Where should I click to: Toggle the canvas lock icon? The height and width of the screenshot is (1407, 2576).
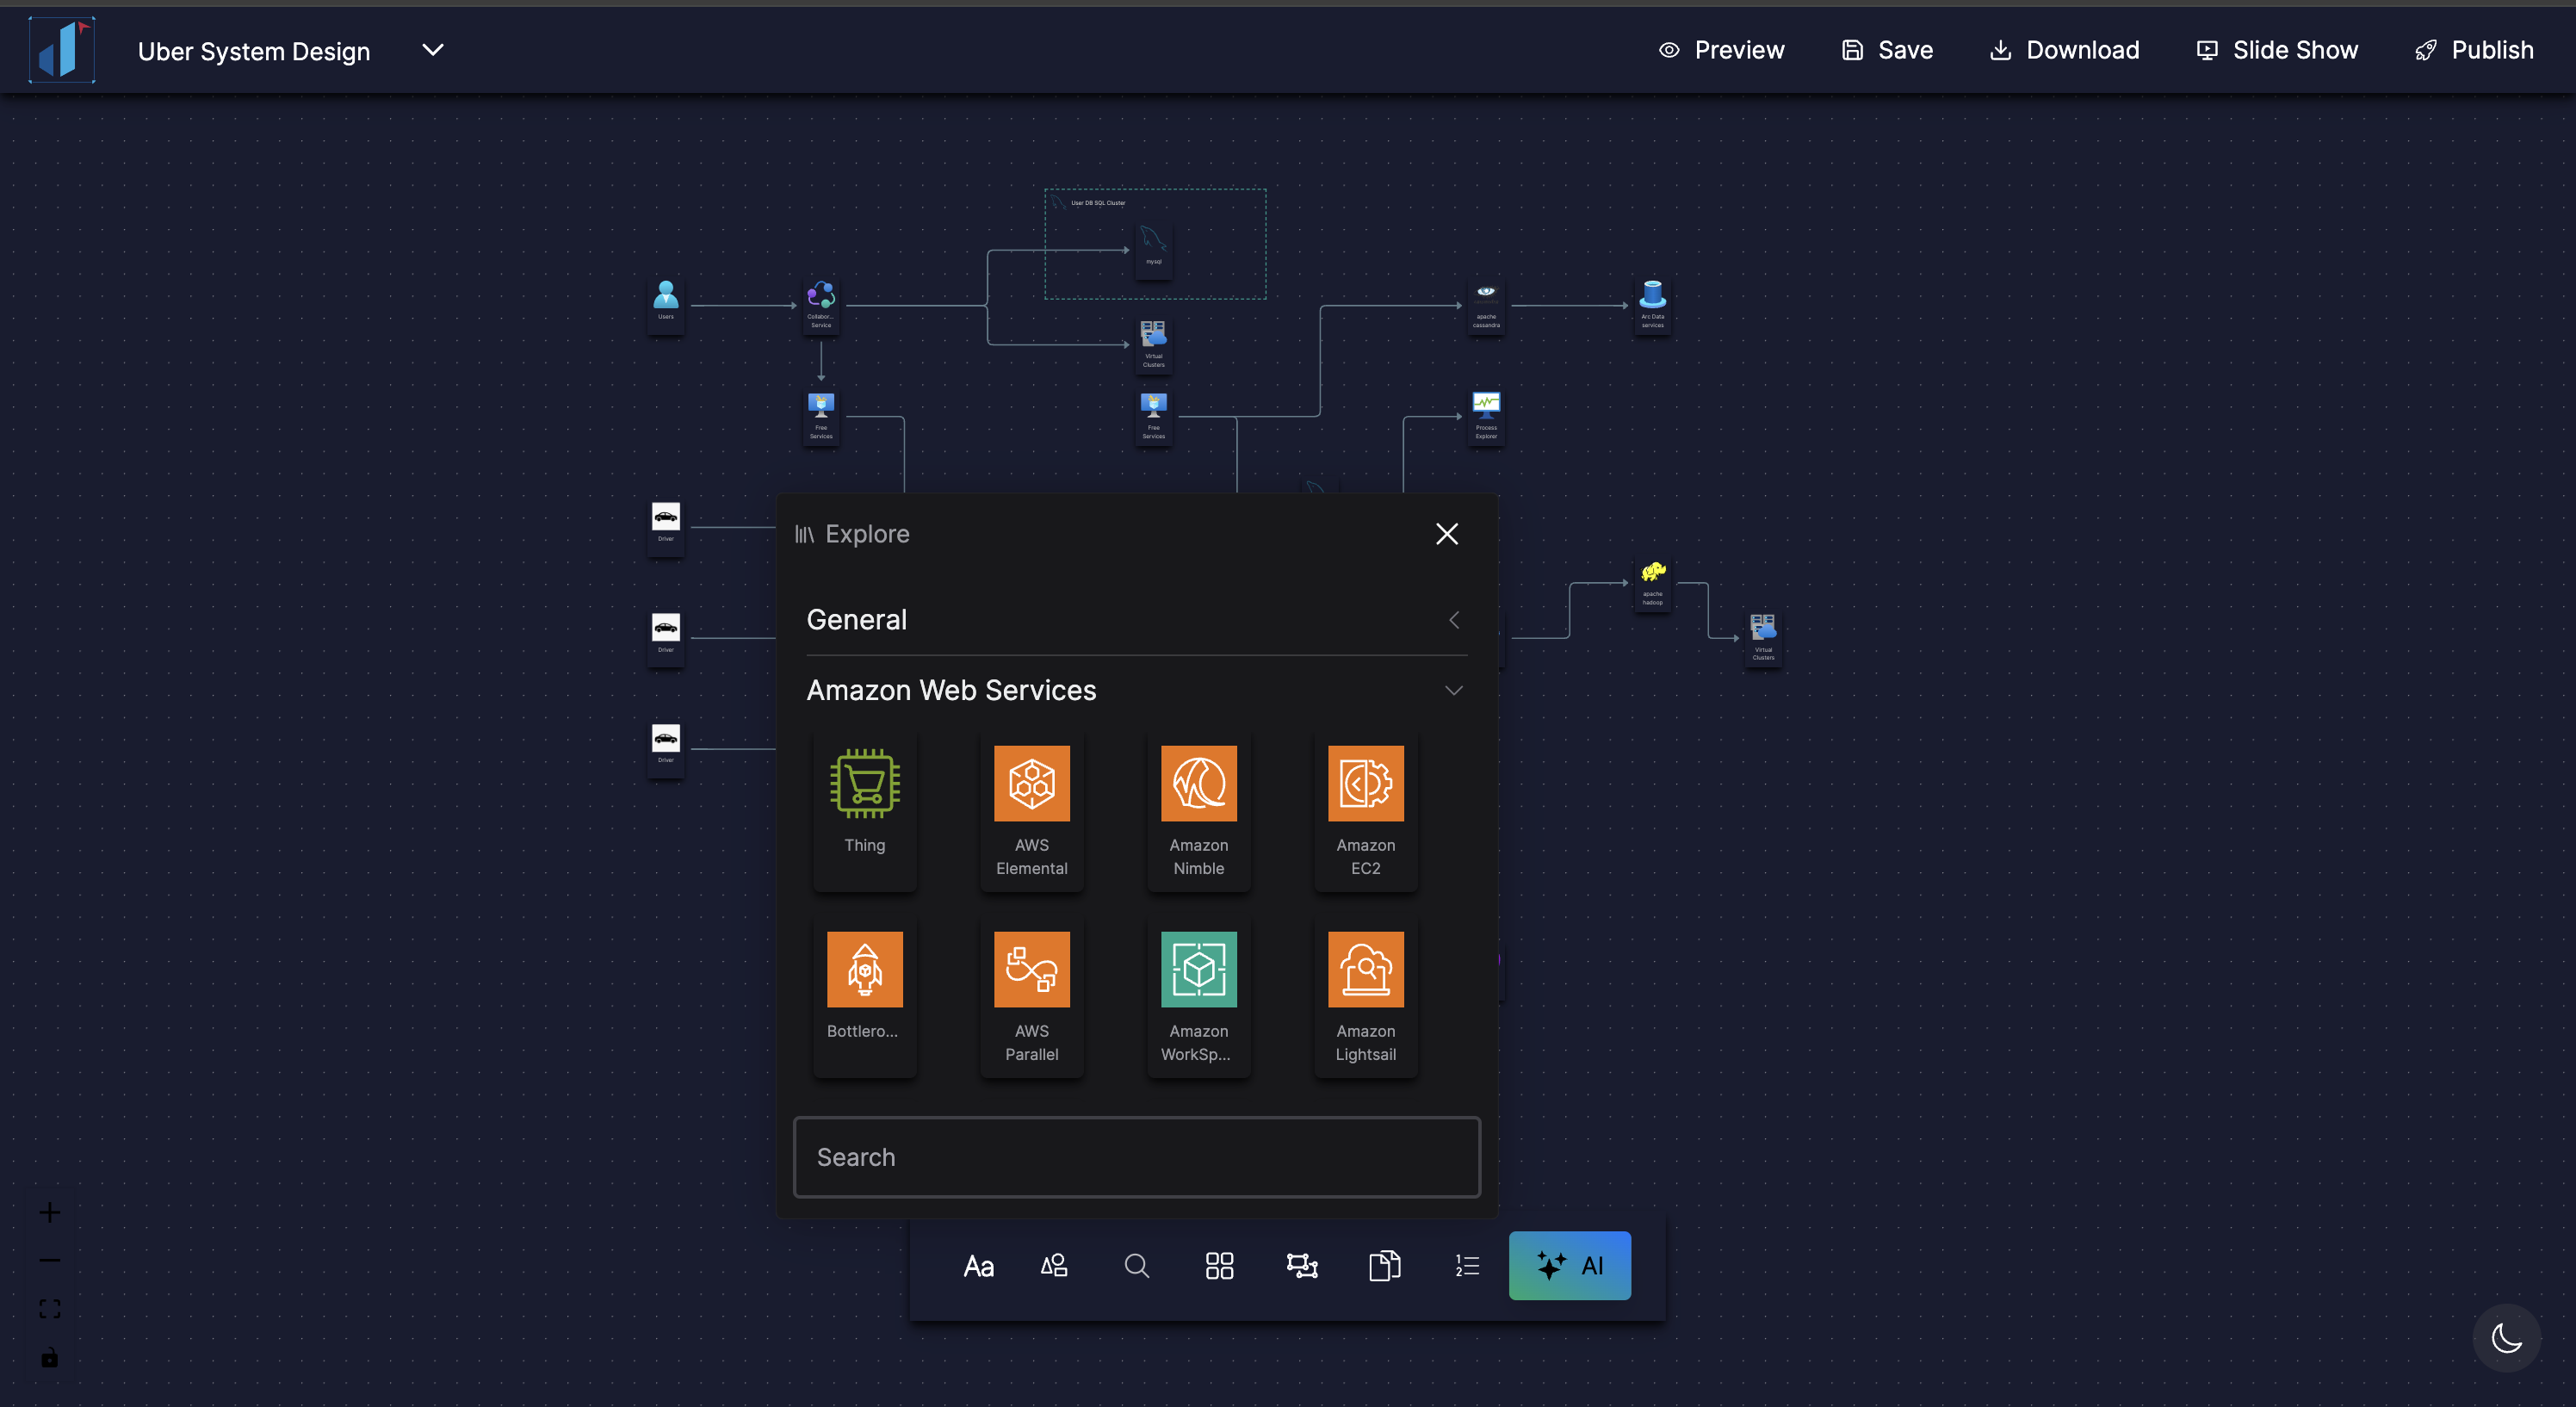pos(49,1357)
